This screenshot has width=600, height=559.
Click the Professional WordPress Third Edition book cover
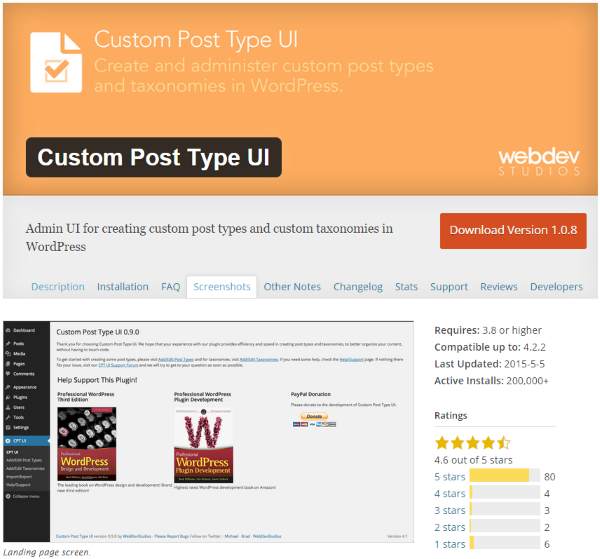coord(87,444)
